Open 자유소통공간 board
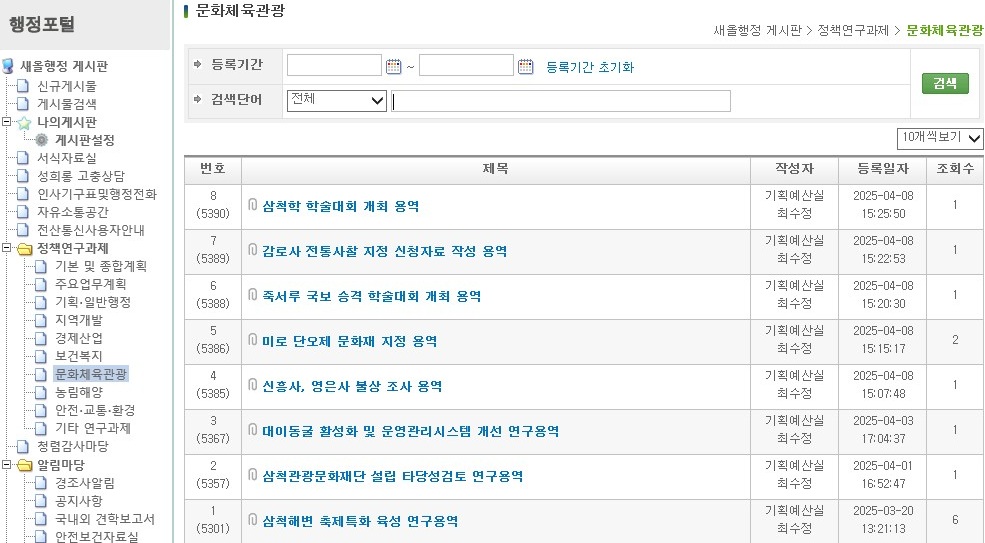 coord(73,212)
